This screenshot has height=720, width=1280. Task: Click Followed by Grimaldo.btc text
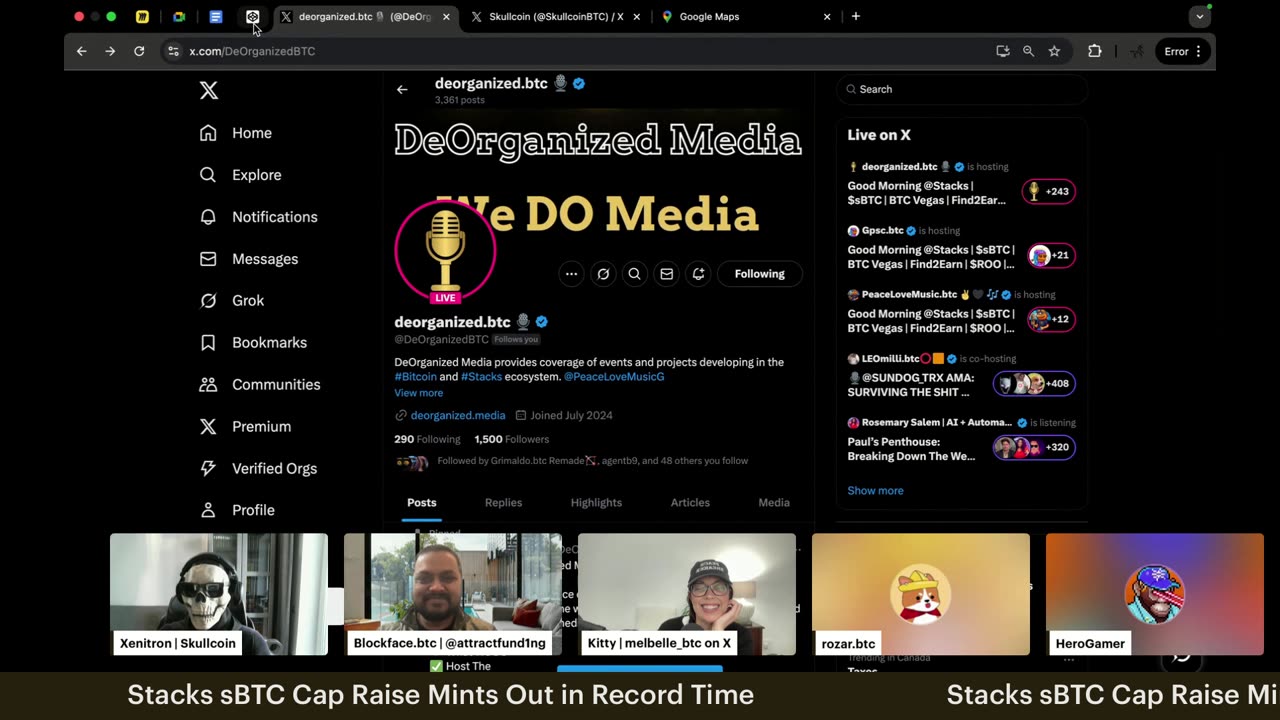[x=592, y=461]
